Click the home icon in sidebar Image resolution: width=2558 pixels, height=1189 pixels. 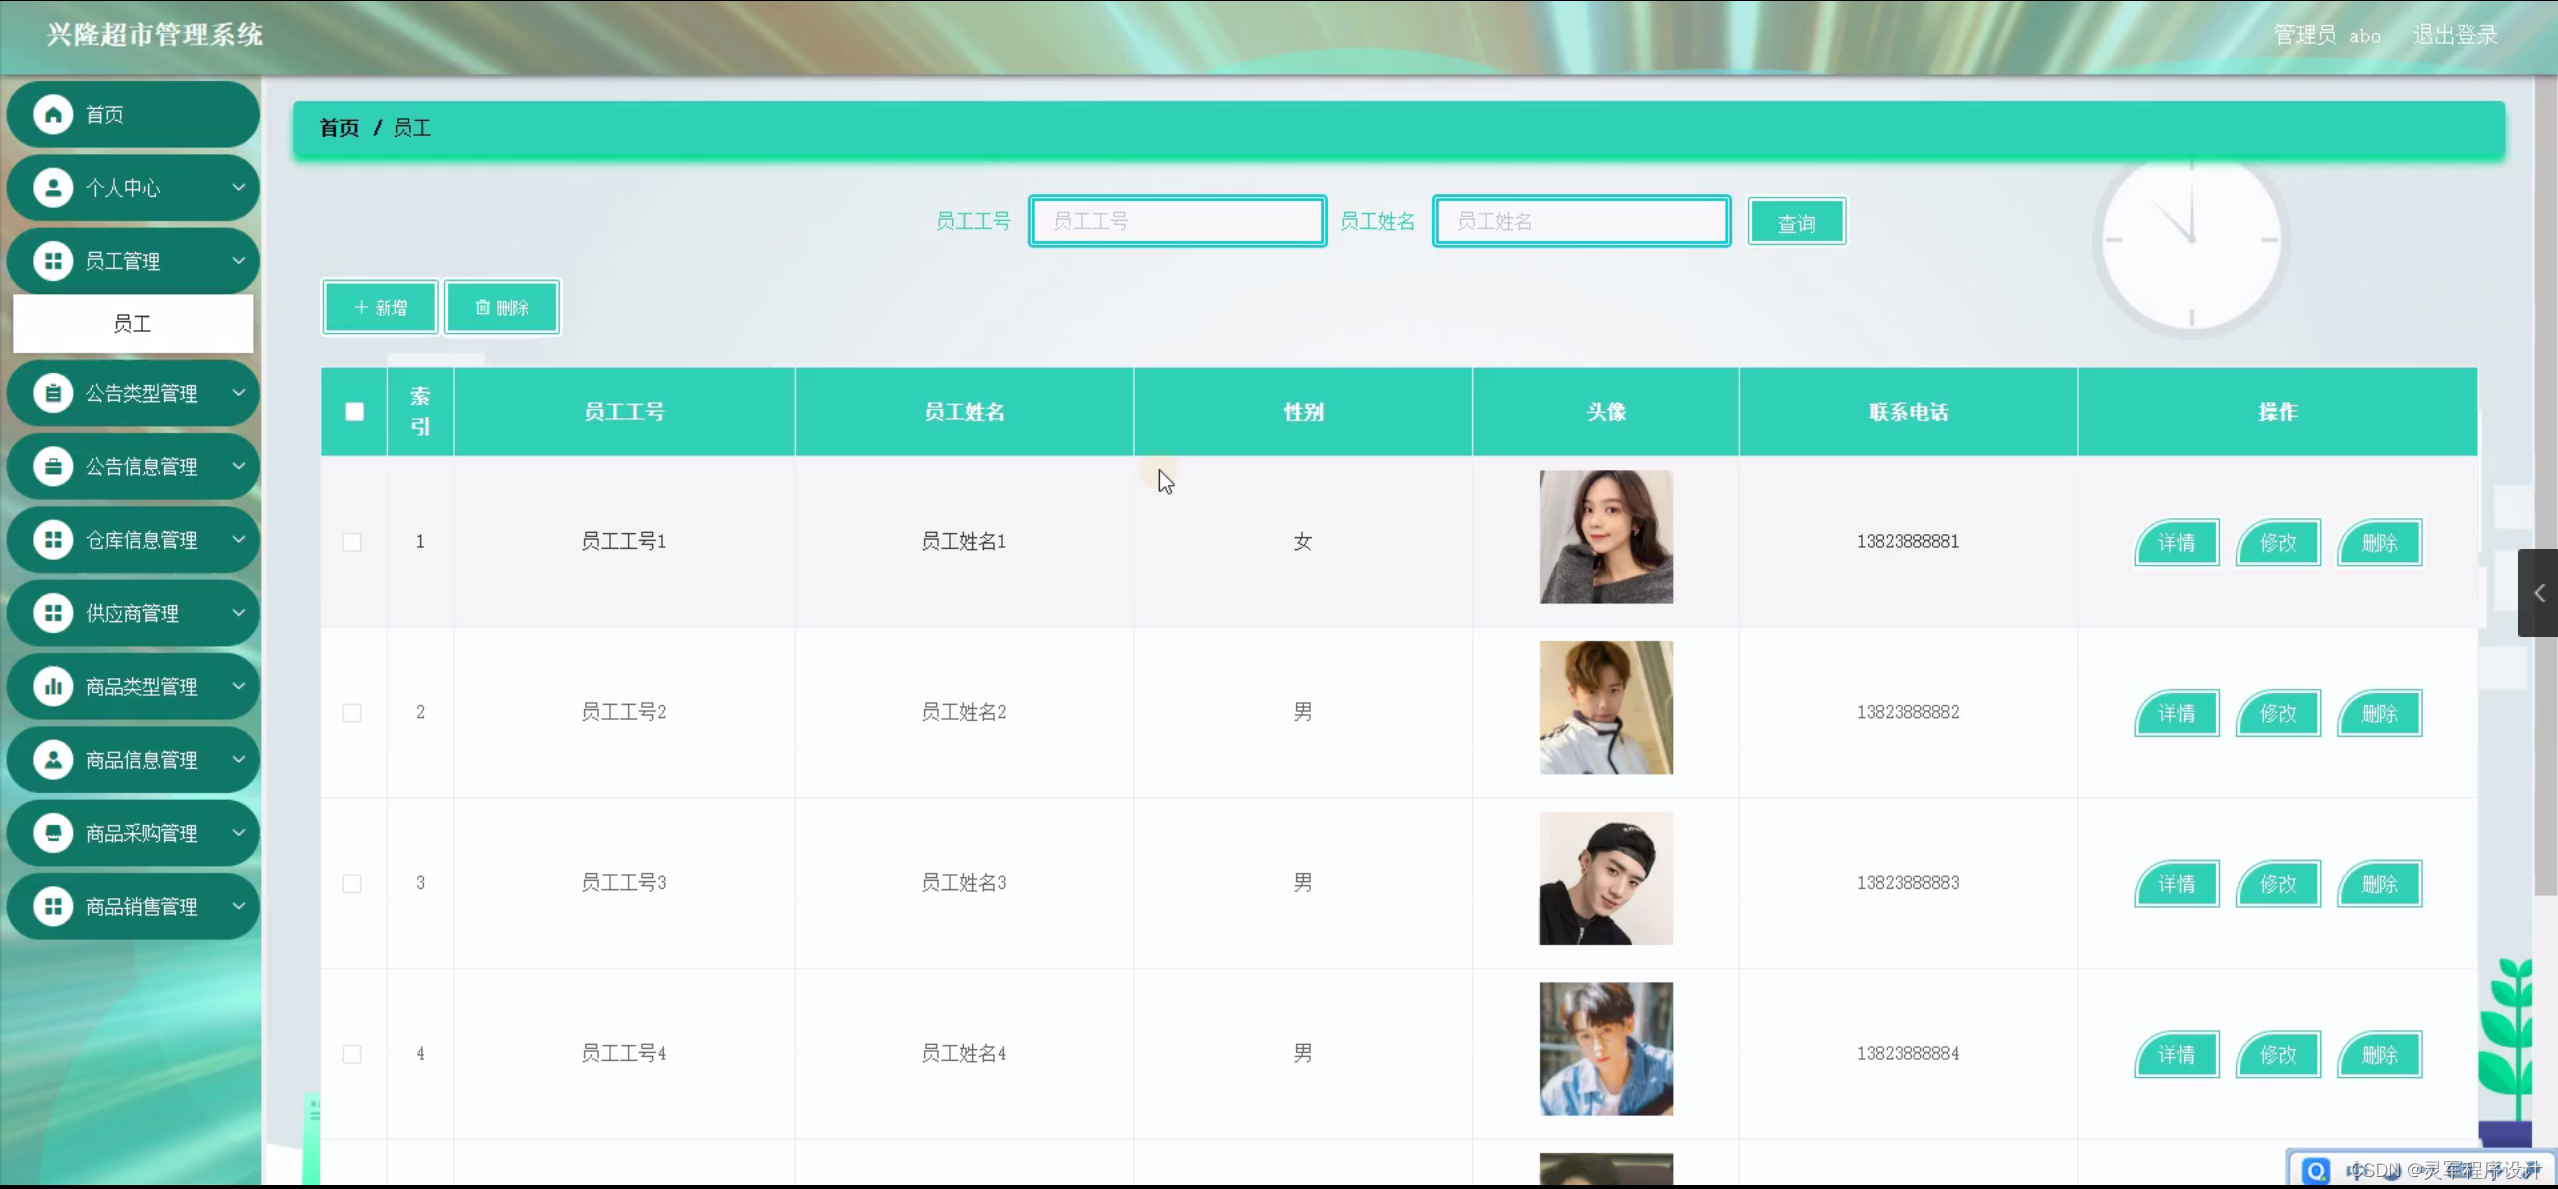[53, 114]
